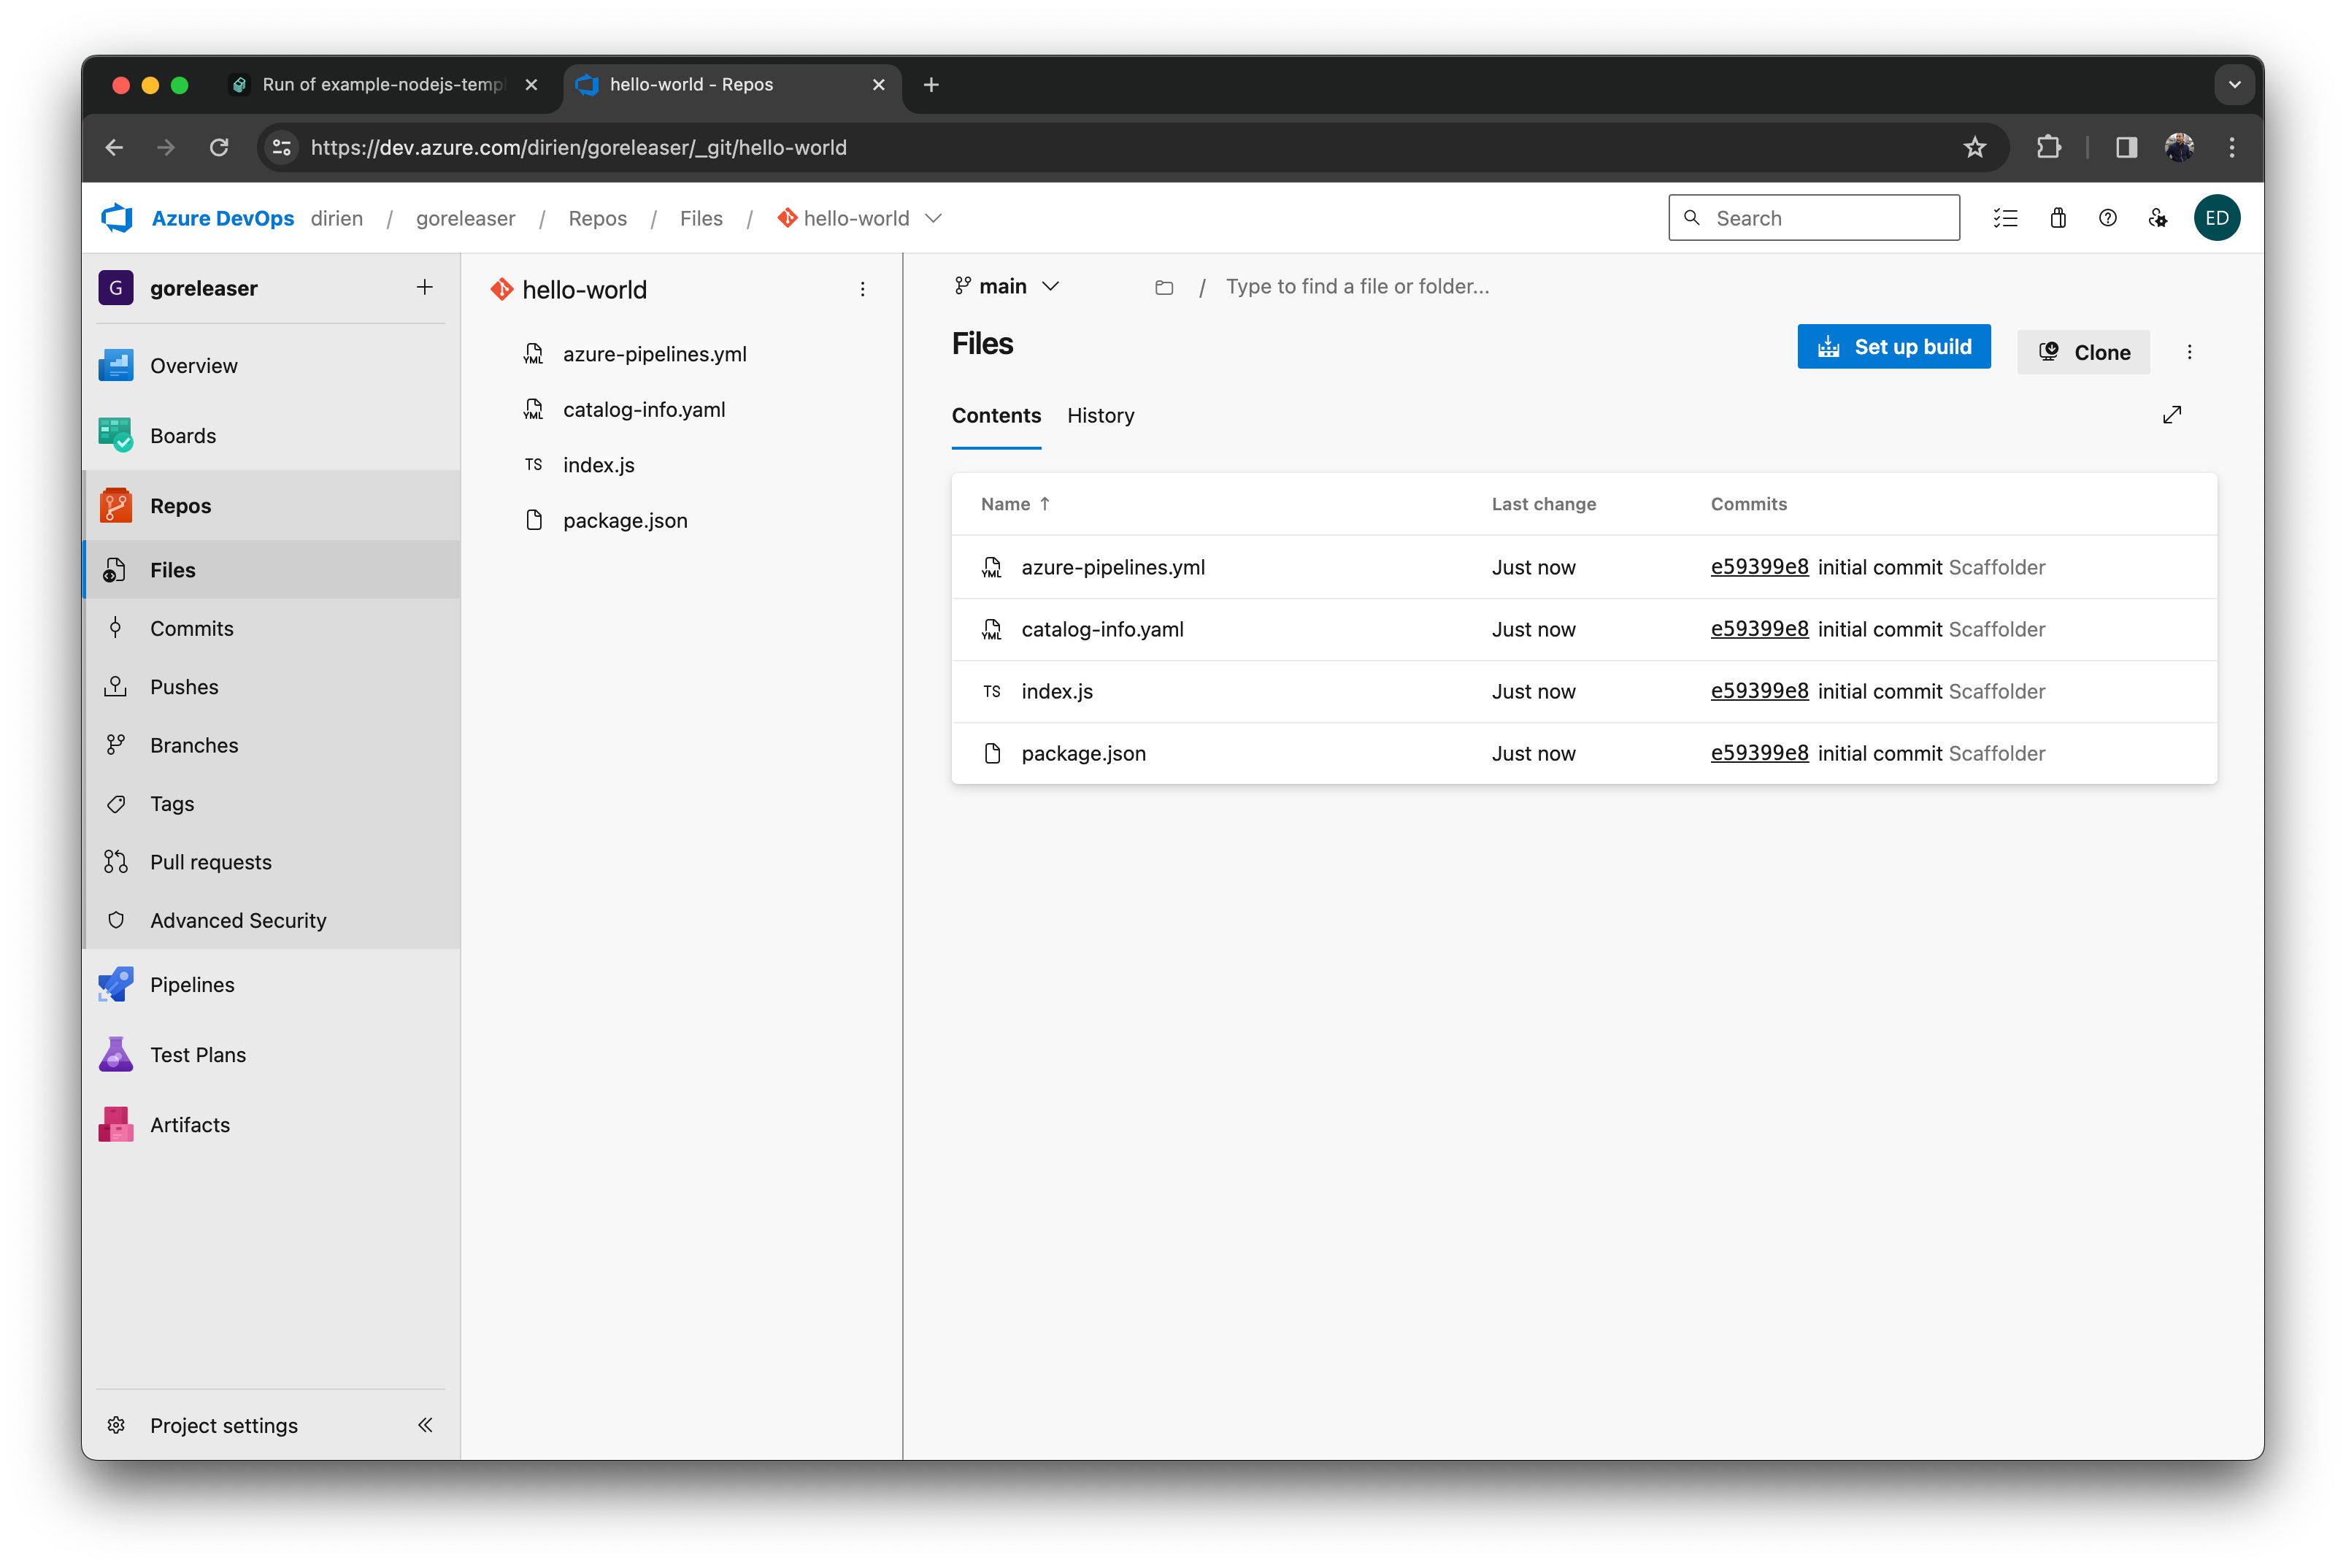2346x1568 pixels.
Task: Click the Set up build button
Action: point(1893,347)
